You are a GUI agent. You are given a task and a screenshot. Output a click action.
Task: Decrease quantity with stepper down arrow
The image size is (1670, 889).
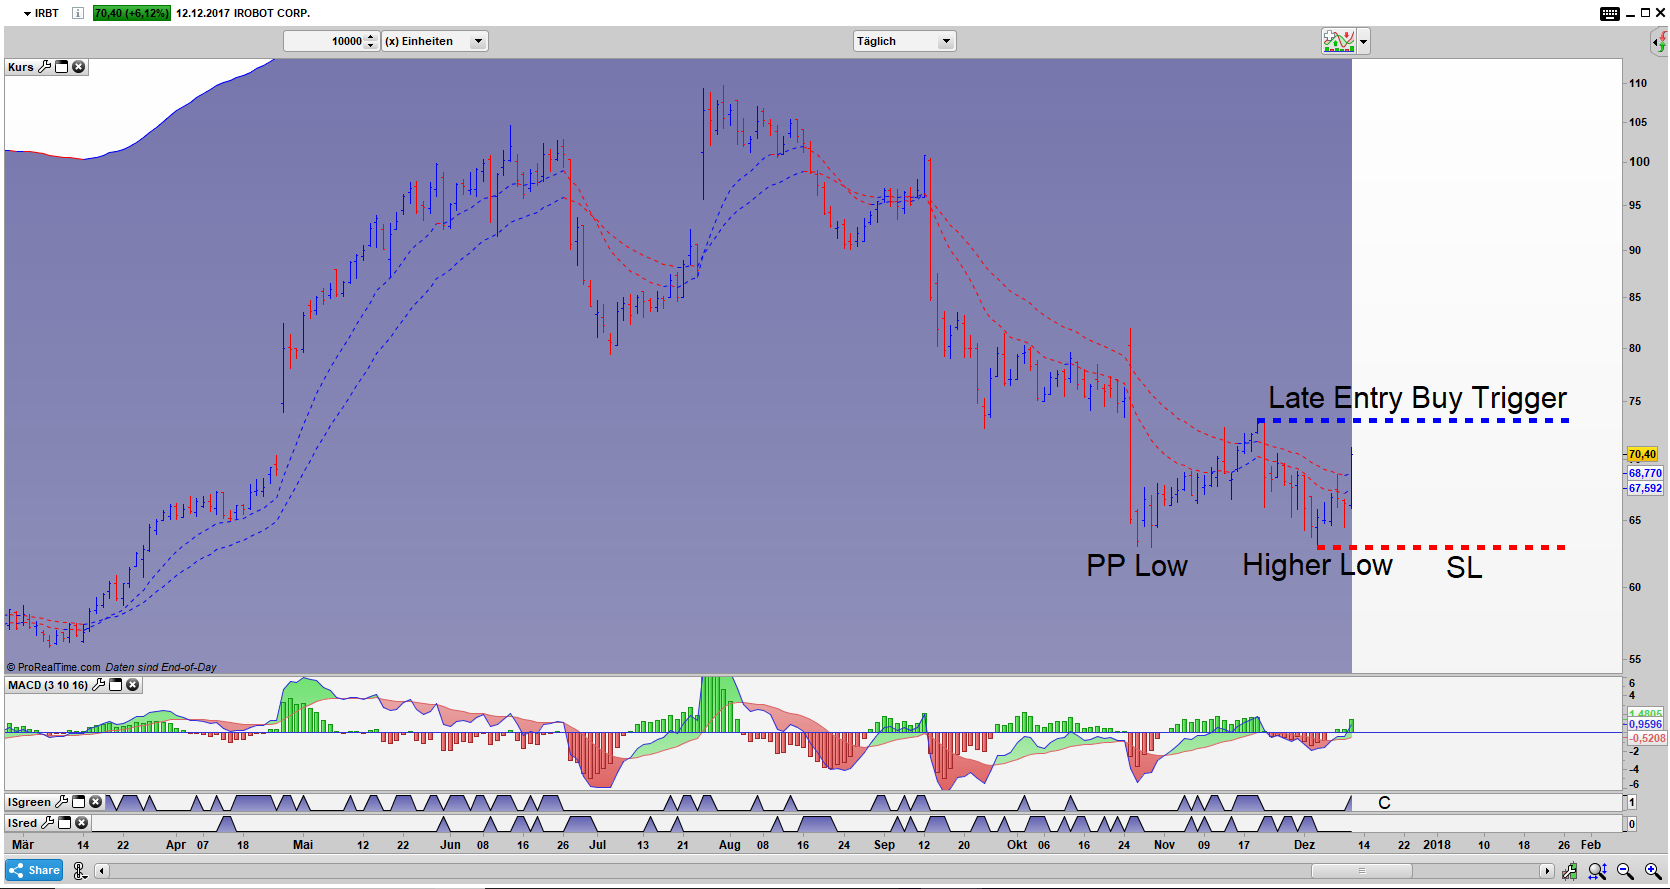371,46
